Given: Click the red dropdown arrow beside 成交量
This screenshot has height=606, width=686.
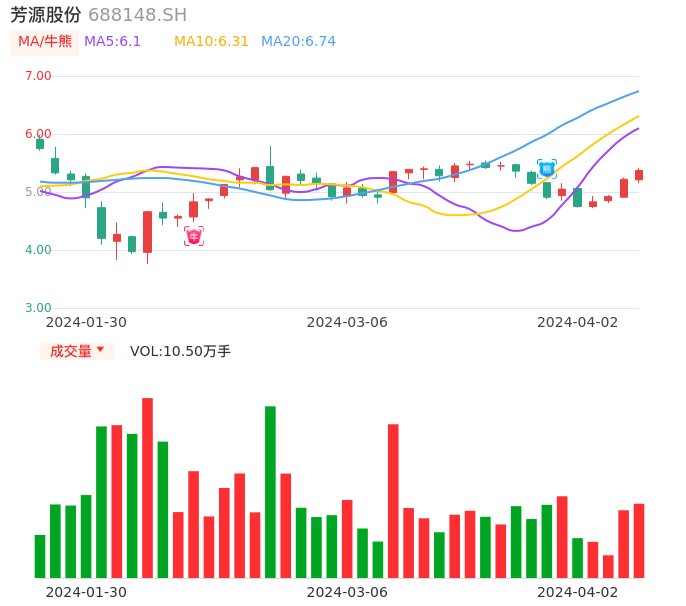Looking at the screenshot, I should click(100, 350).
